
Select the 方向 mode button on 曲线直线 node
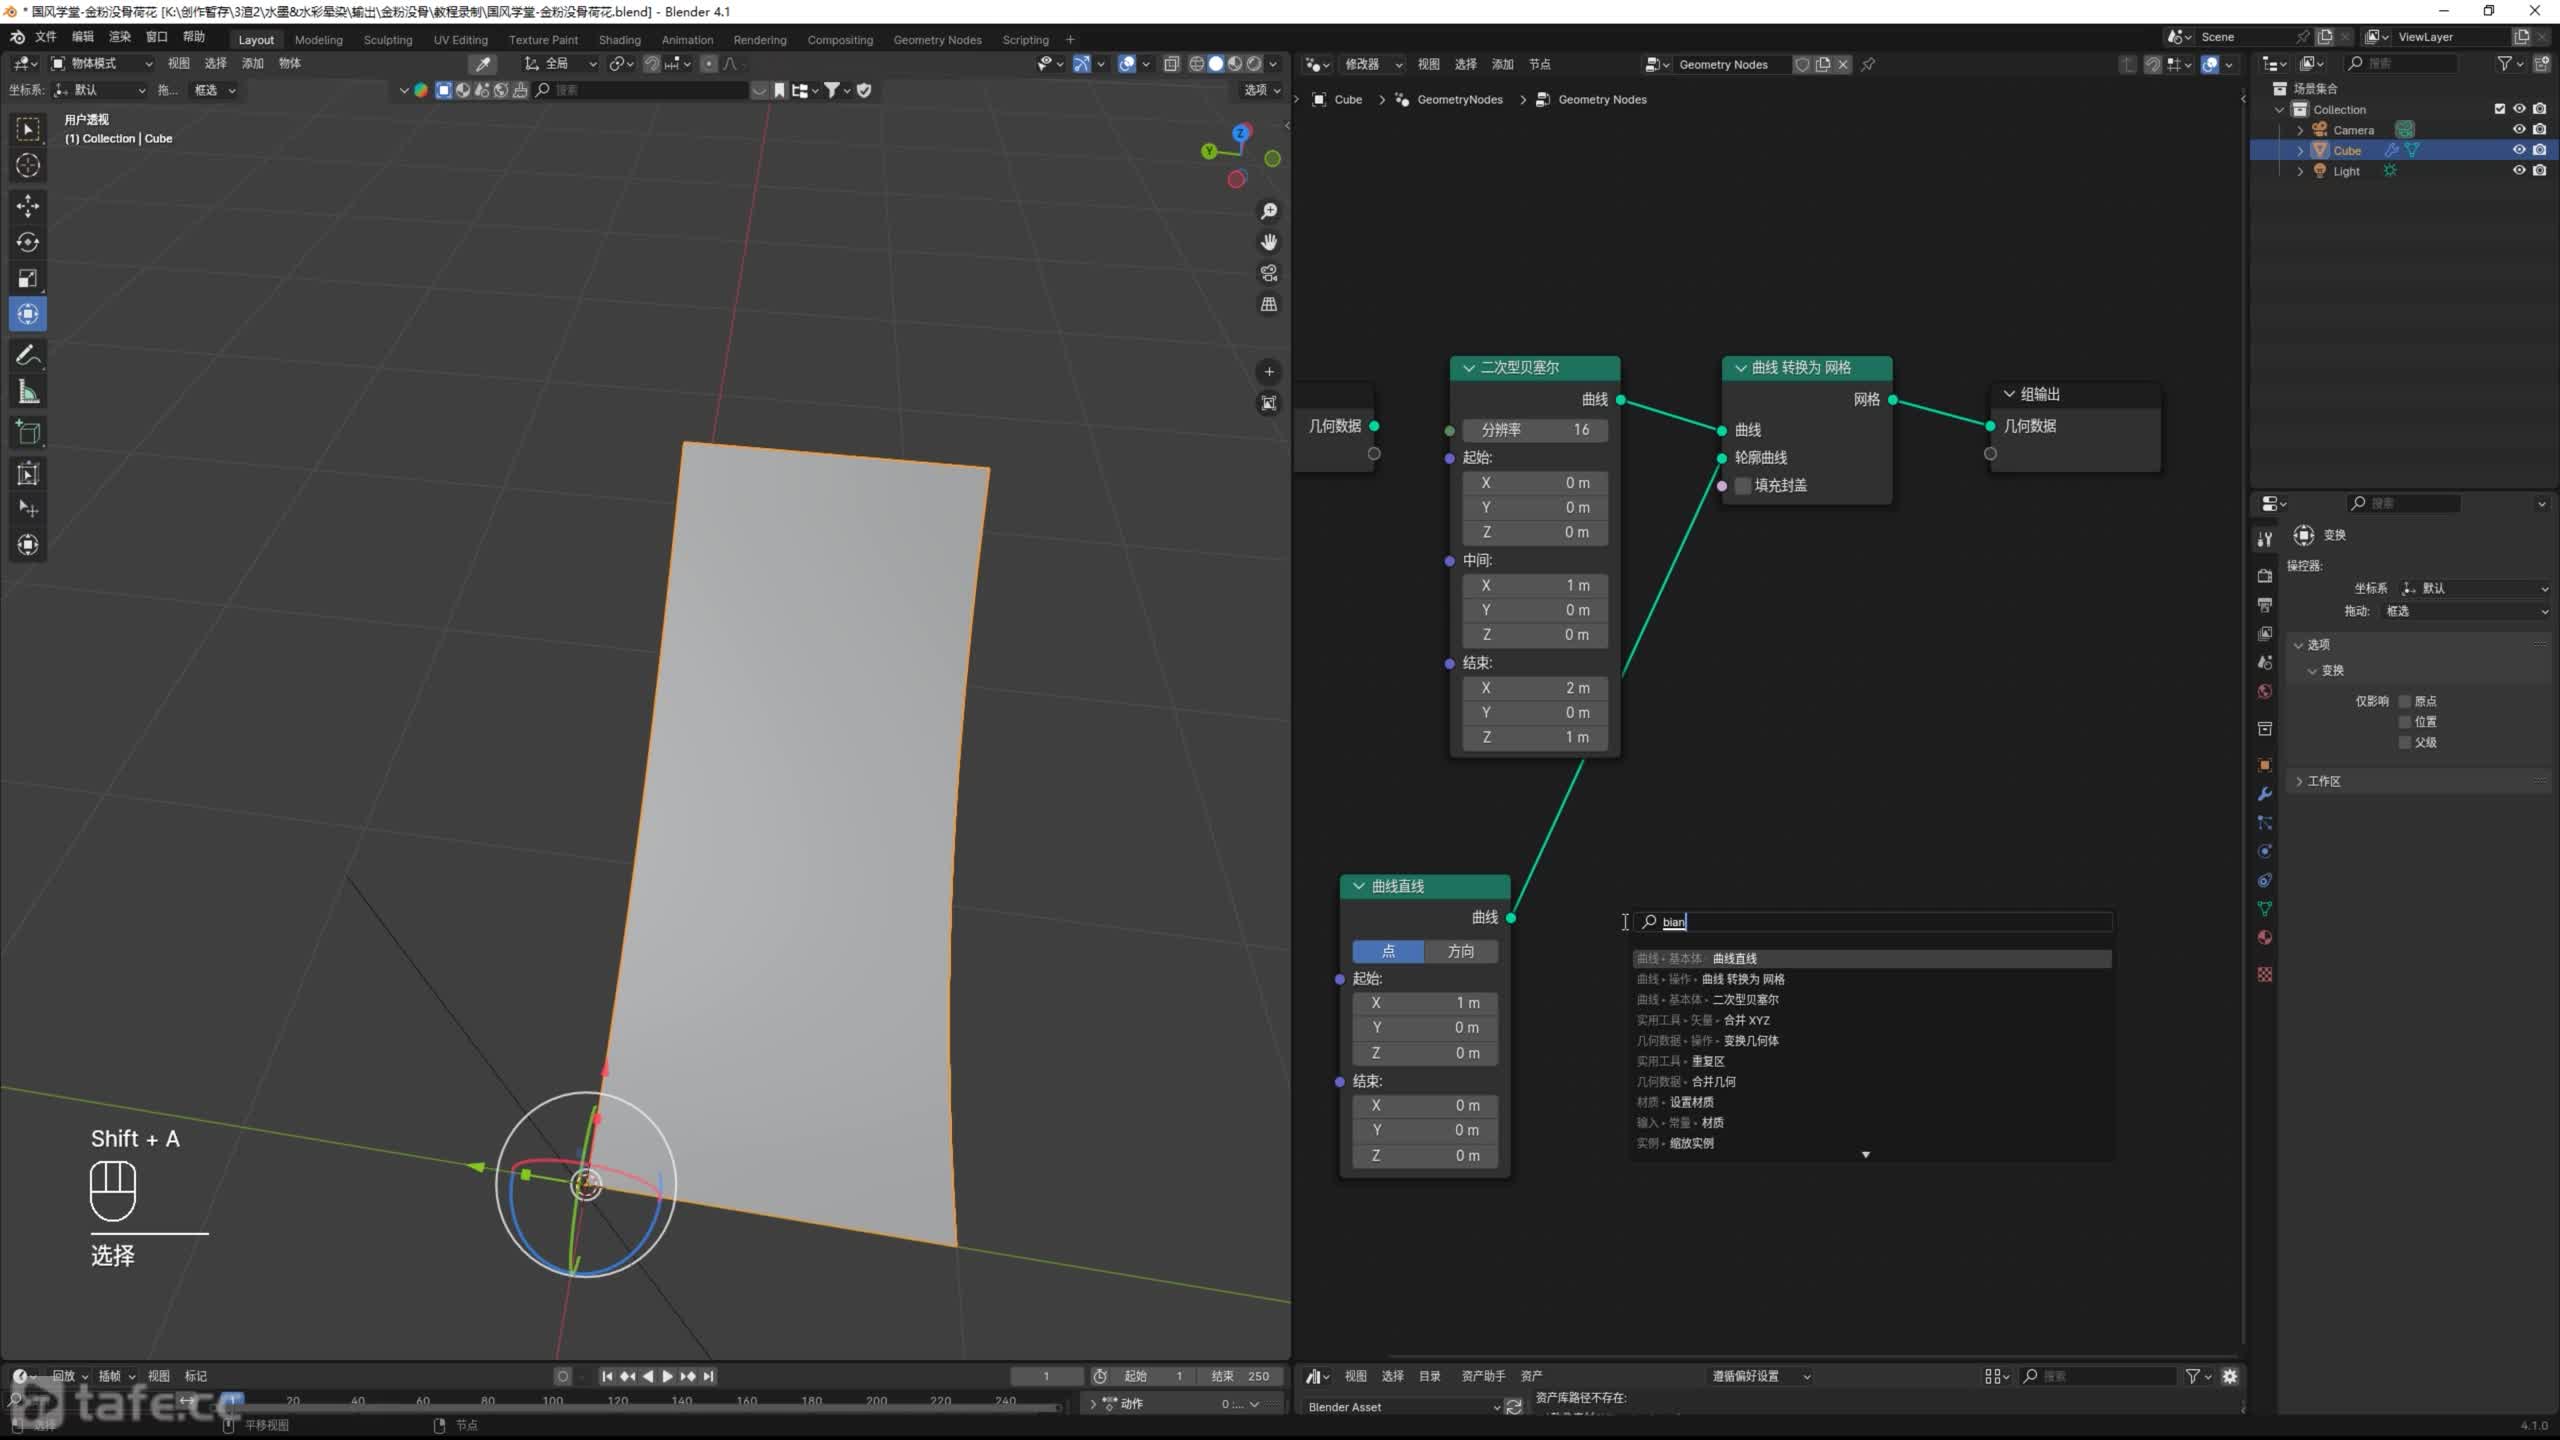(x=1460, y=951)
